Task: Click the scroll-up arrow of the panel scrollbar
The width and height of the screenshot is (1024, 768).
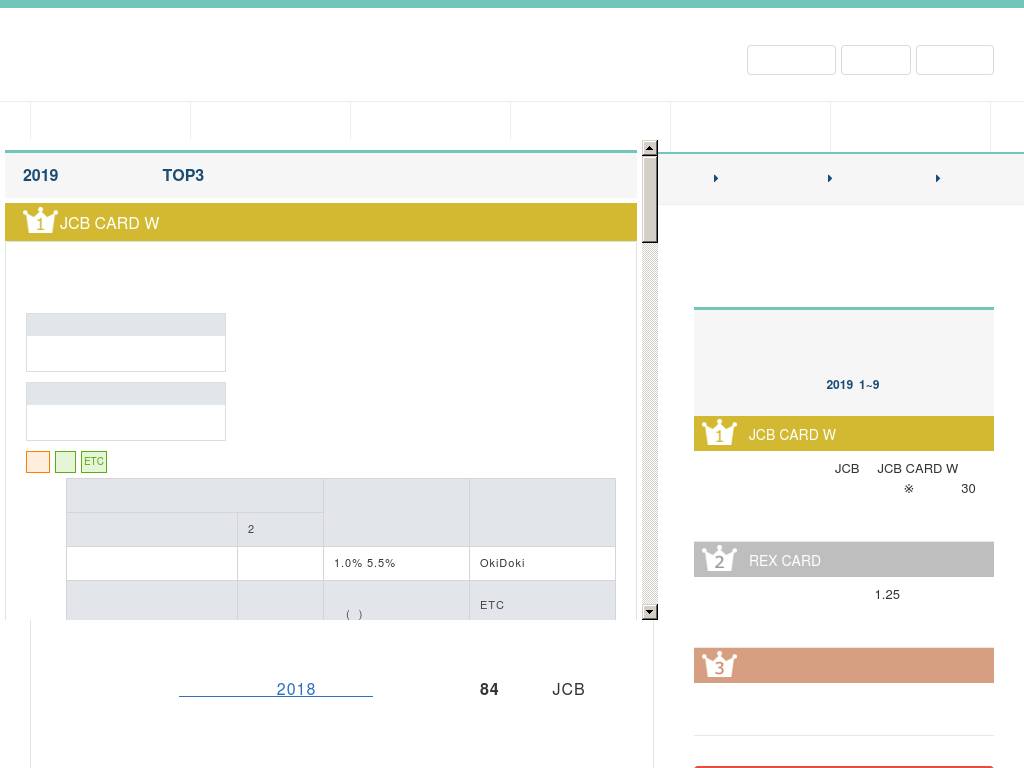Action: coord(650,148)
